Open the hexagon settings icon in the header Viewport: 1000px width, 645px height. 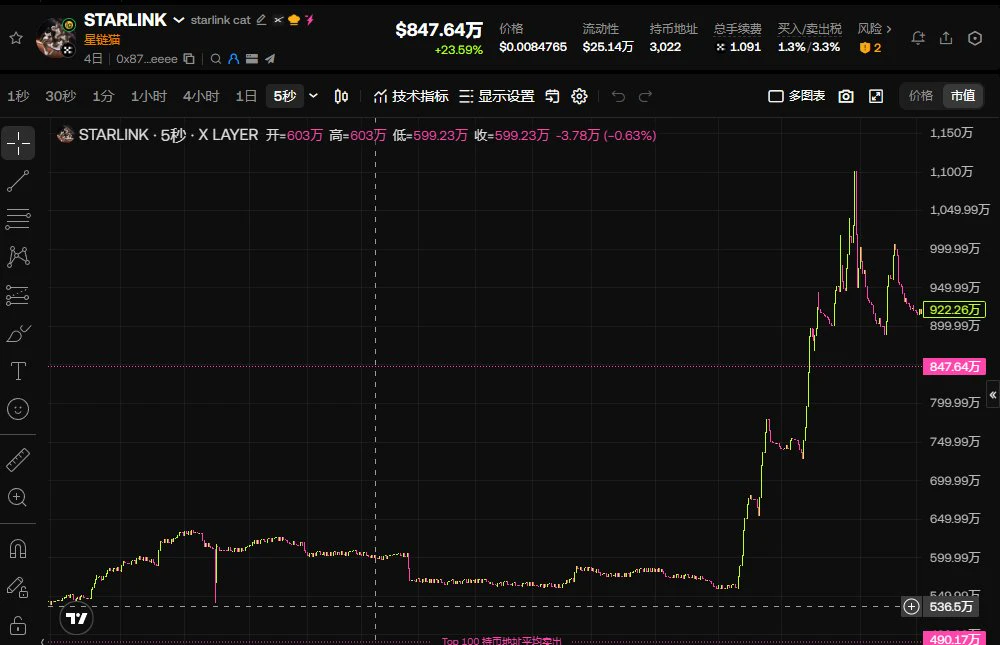974,38
